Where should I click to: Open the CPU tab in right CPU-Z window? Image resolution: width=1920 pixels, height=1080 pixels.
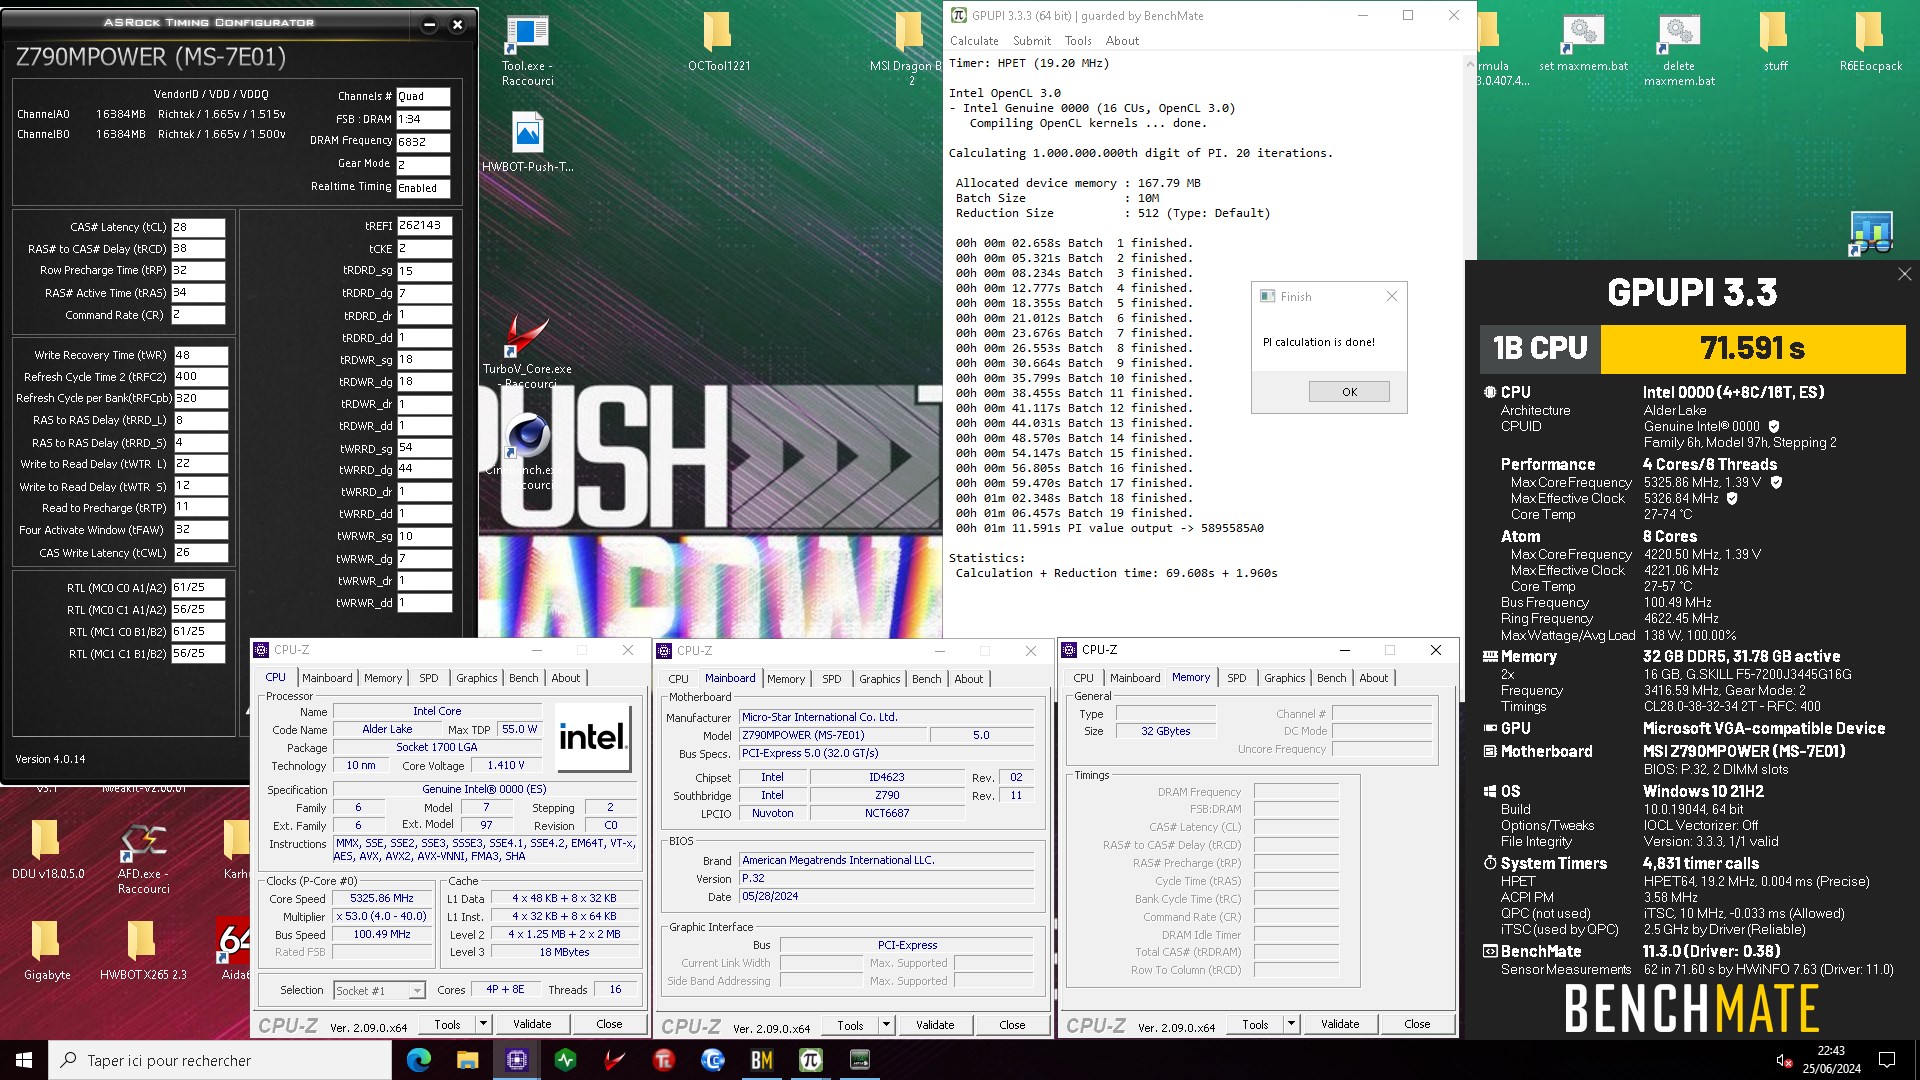tap(1083, 678)
